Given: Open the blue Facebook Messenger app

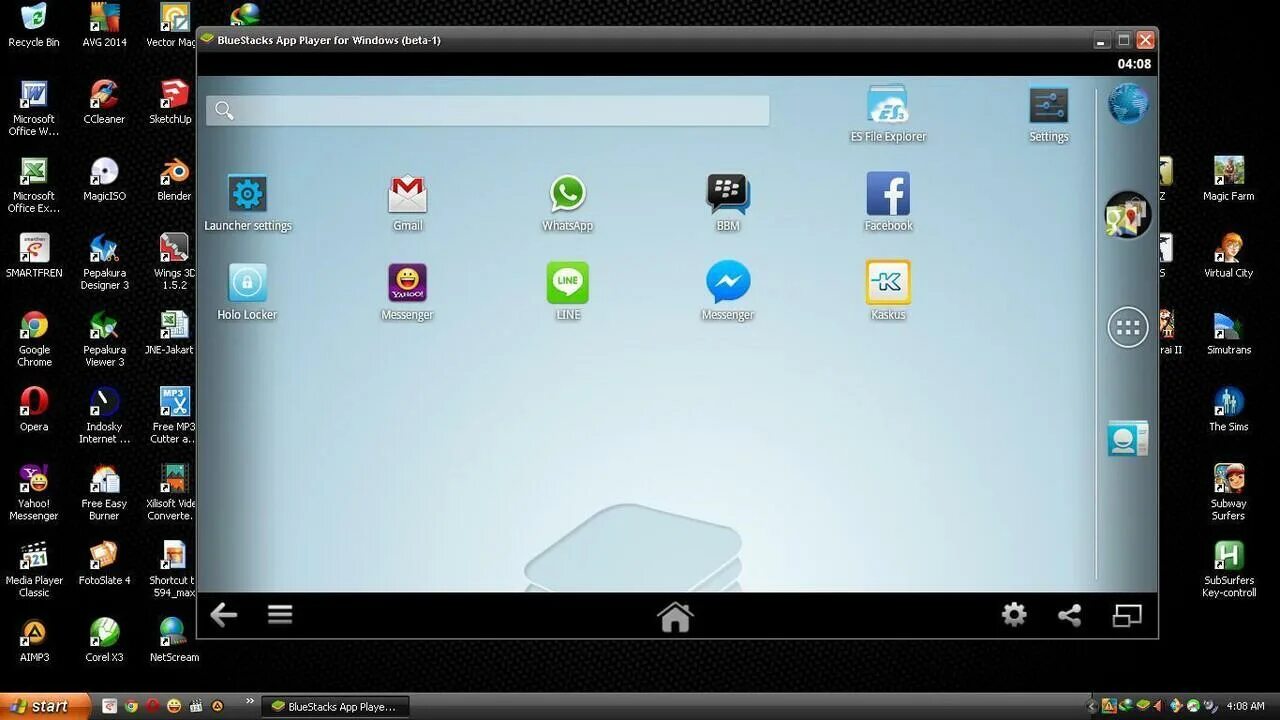Looking at the screenshot, I should click(727, 282).
